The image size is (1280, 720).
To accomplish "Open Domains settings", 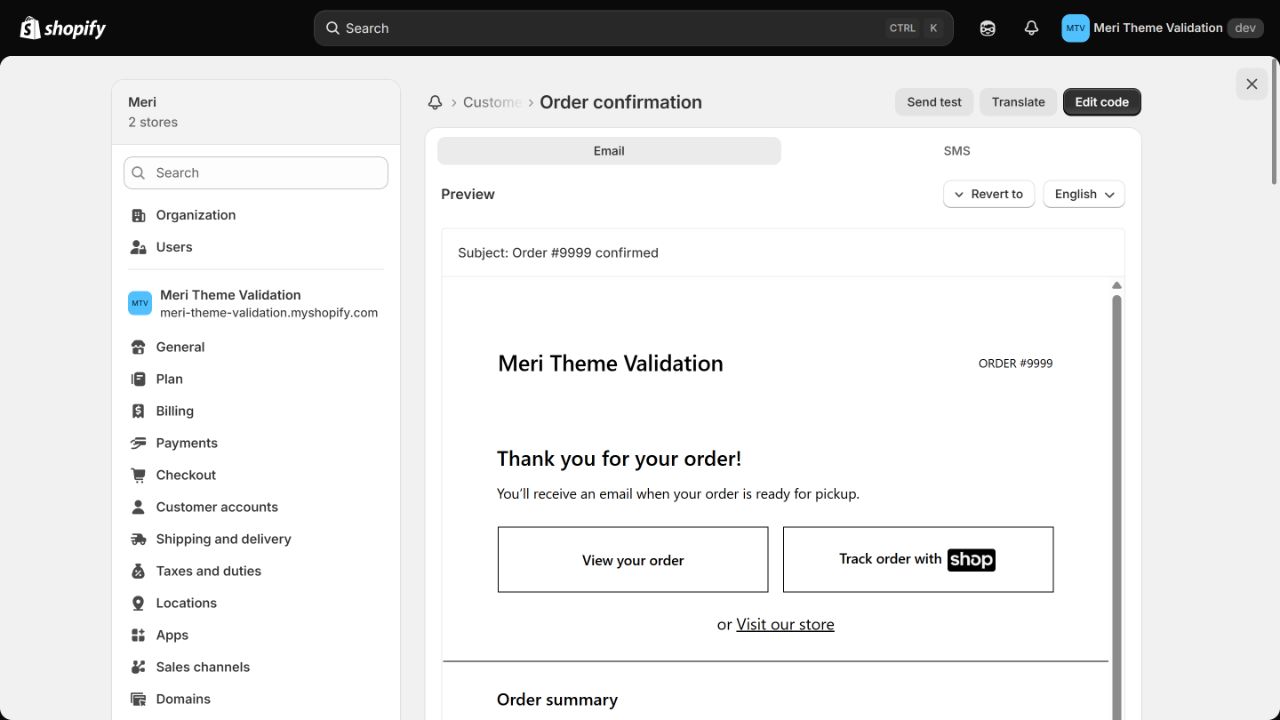I will 256,699.
